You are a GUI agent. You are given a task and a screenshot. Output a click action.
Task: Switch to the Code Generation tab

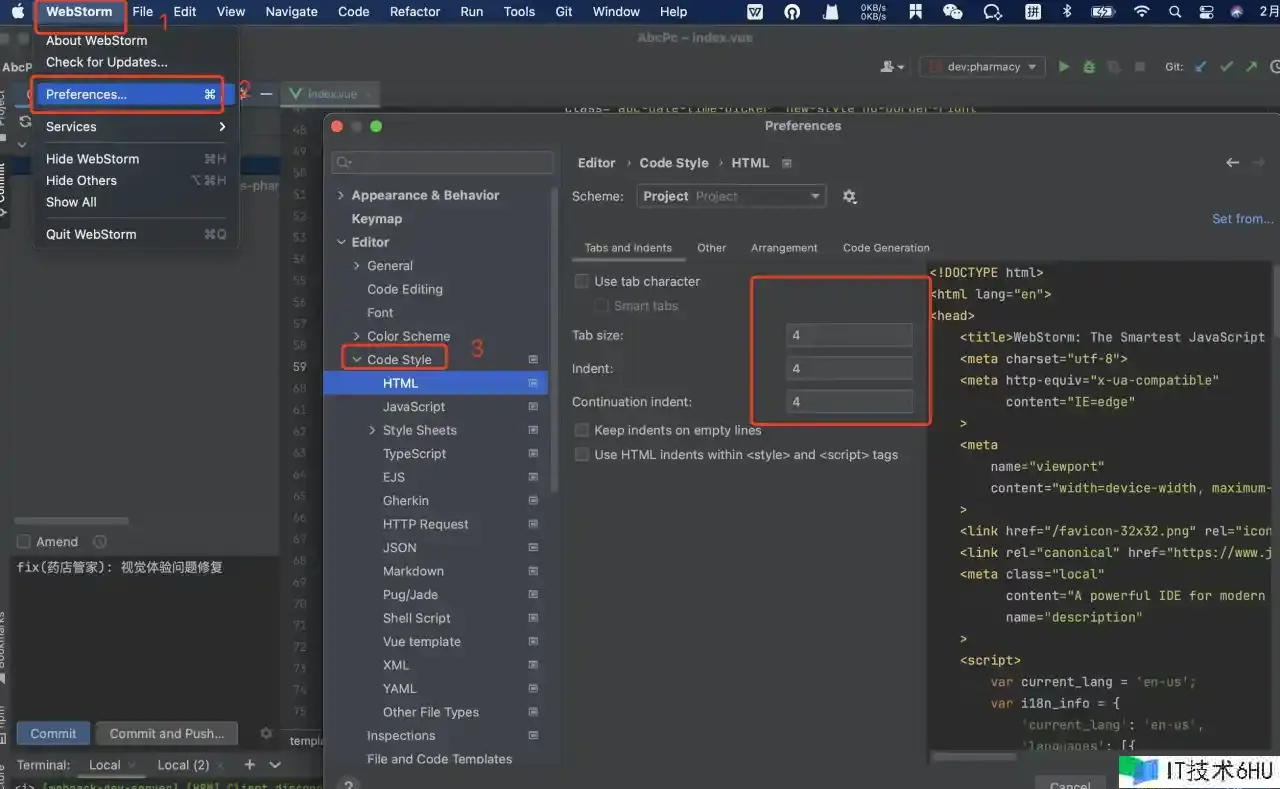click(886, 248)
